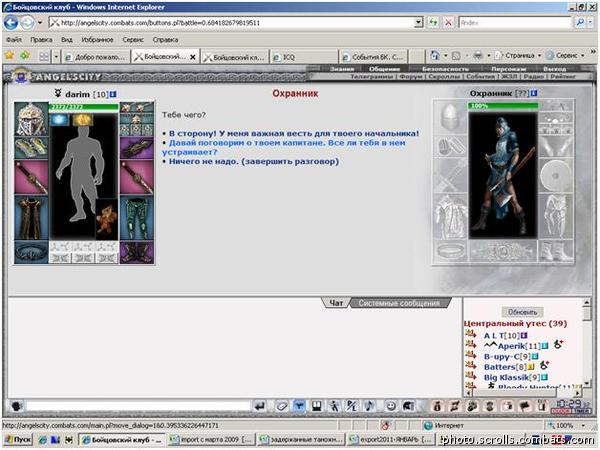This screenshot has height=450, width=600.
Task: Close the active Бойцовский browser tab
Action: click(x=193, y=57)
